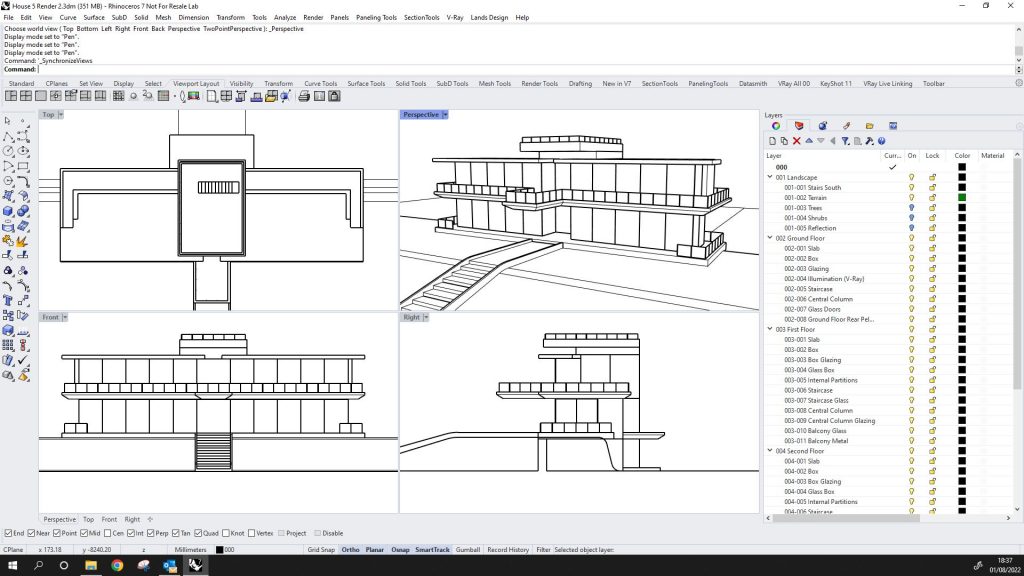
Task: Toggle Osnap in the status bar
Action: pyautogui.click(x=400, y=550)
